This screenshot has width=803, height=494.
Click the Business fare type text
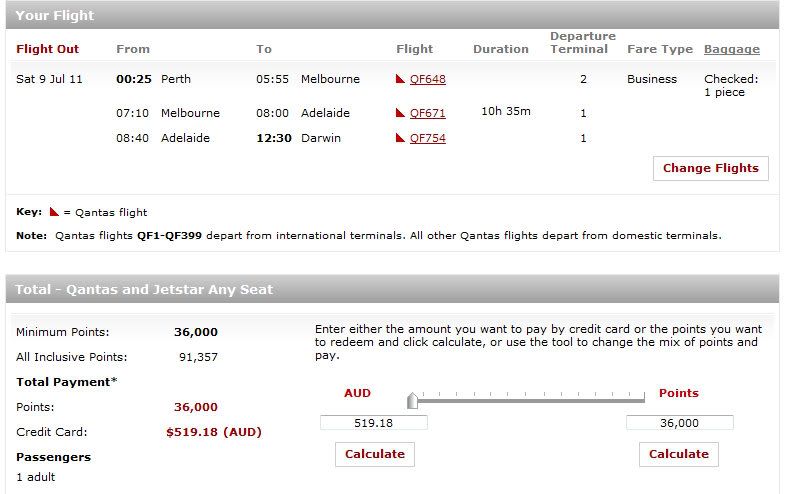point(652,79)
